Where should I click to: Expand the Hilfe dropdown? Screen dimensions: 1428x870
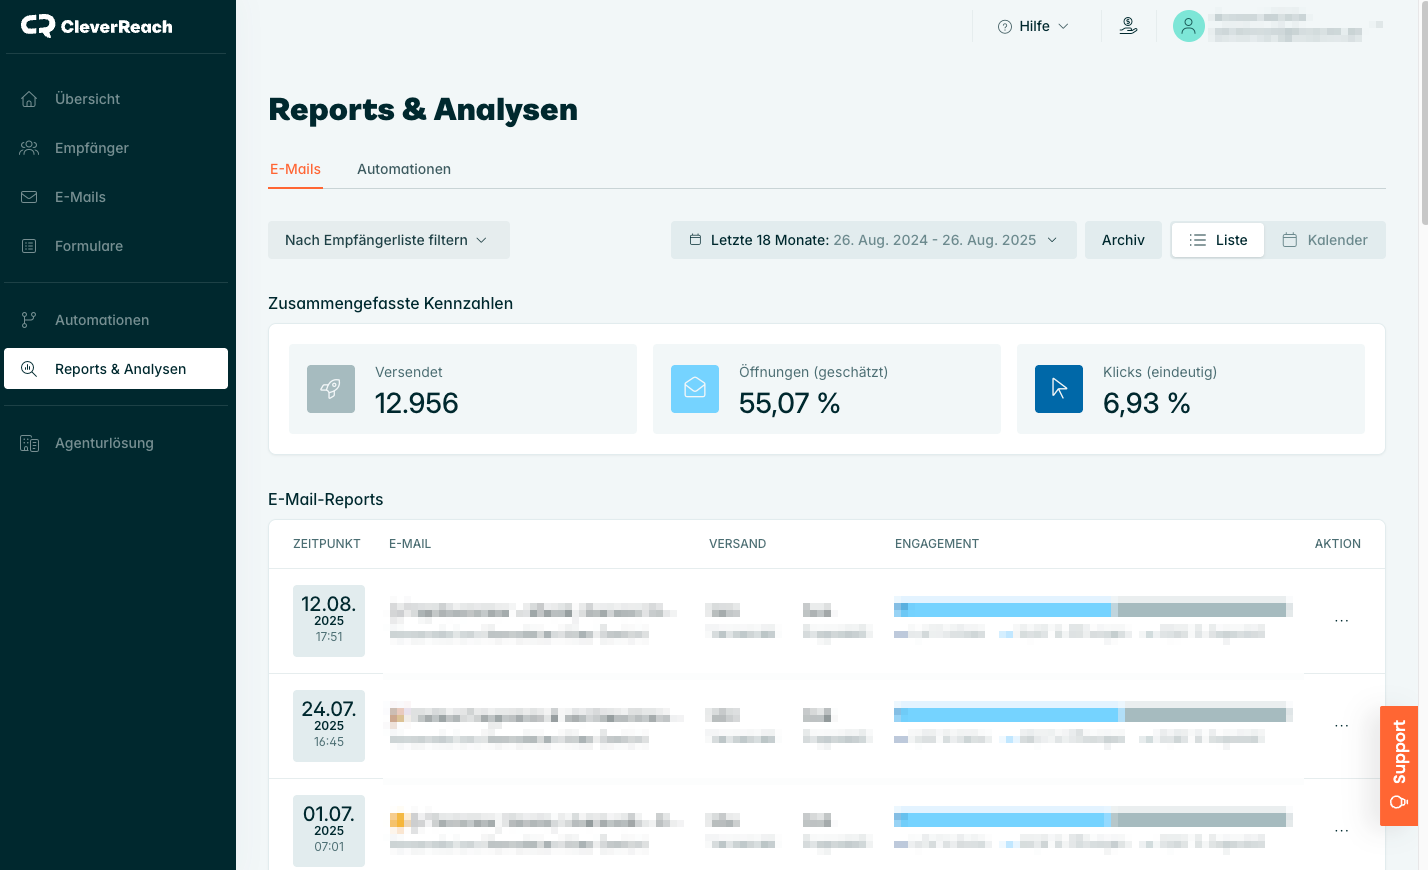click(1033, 26)
